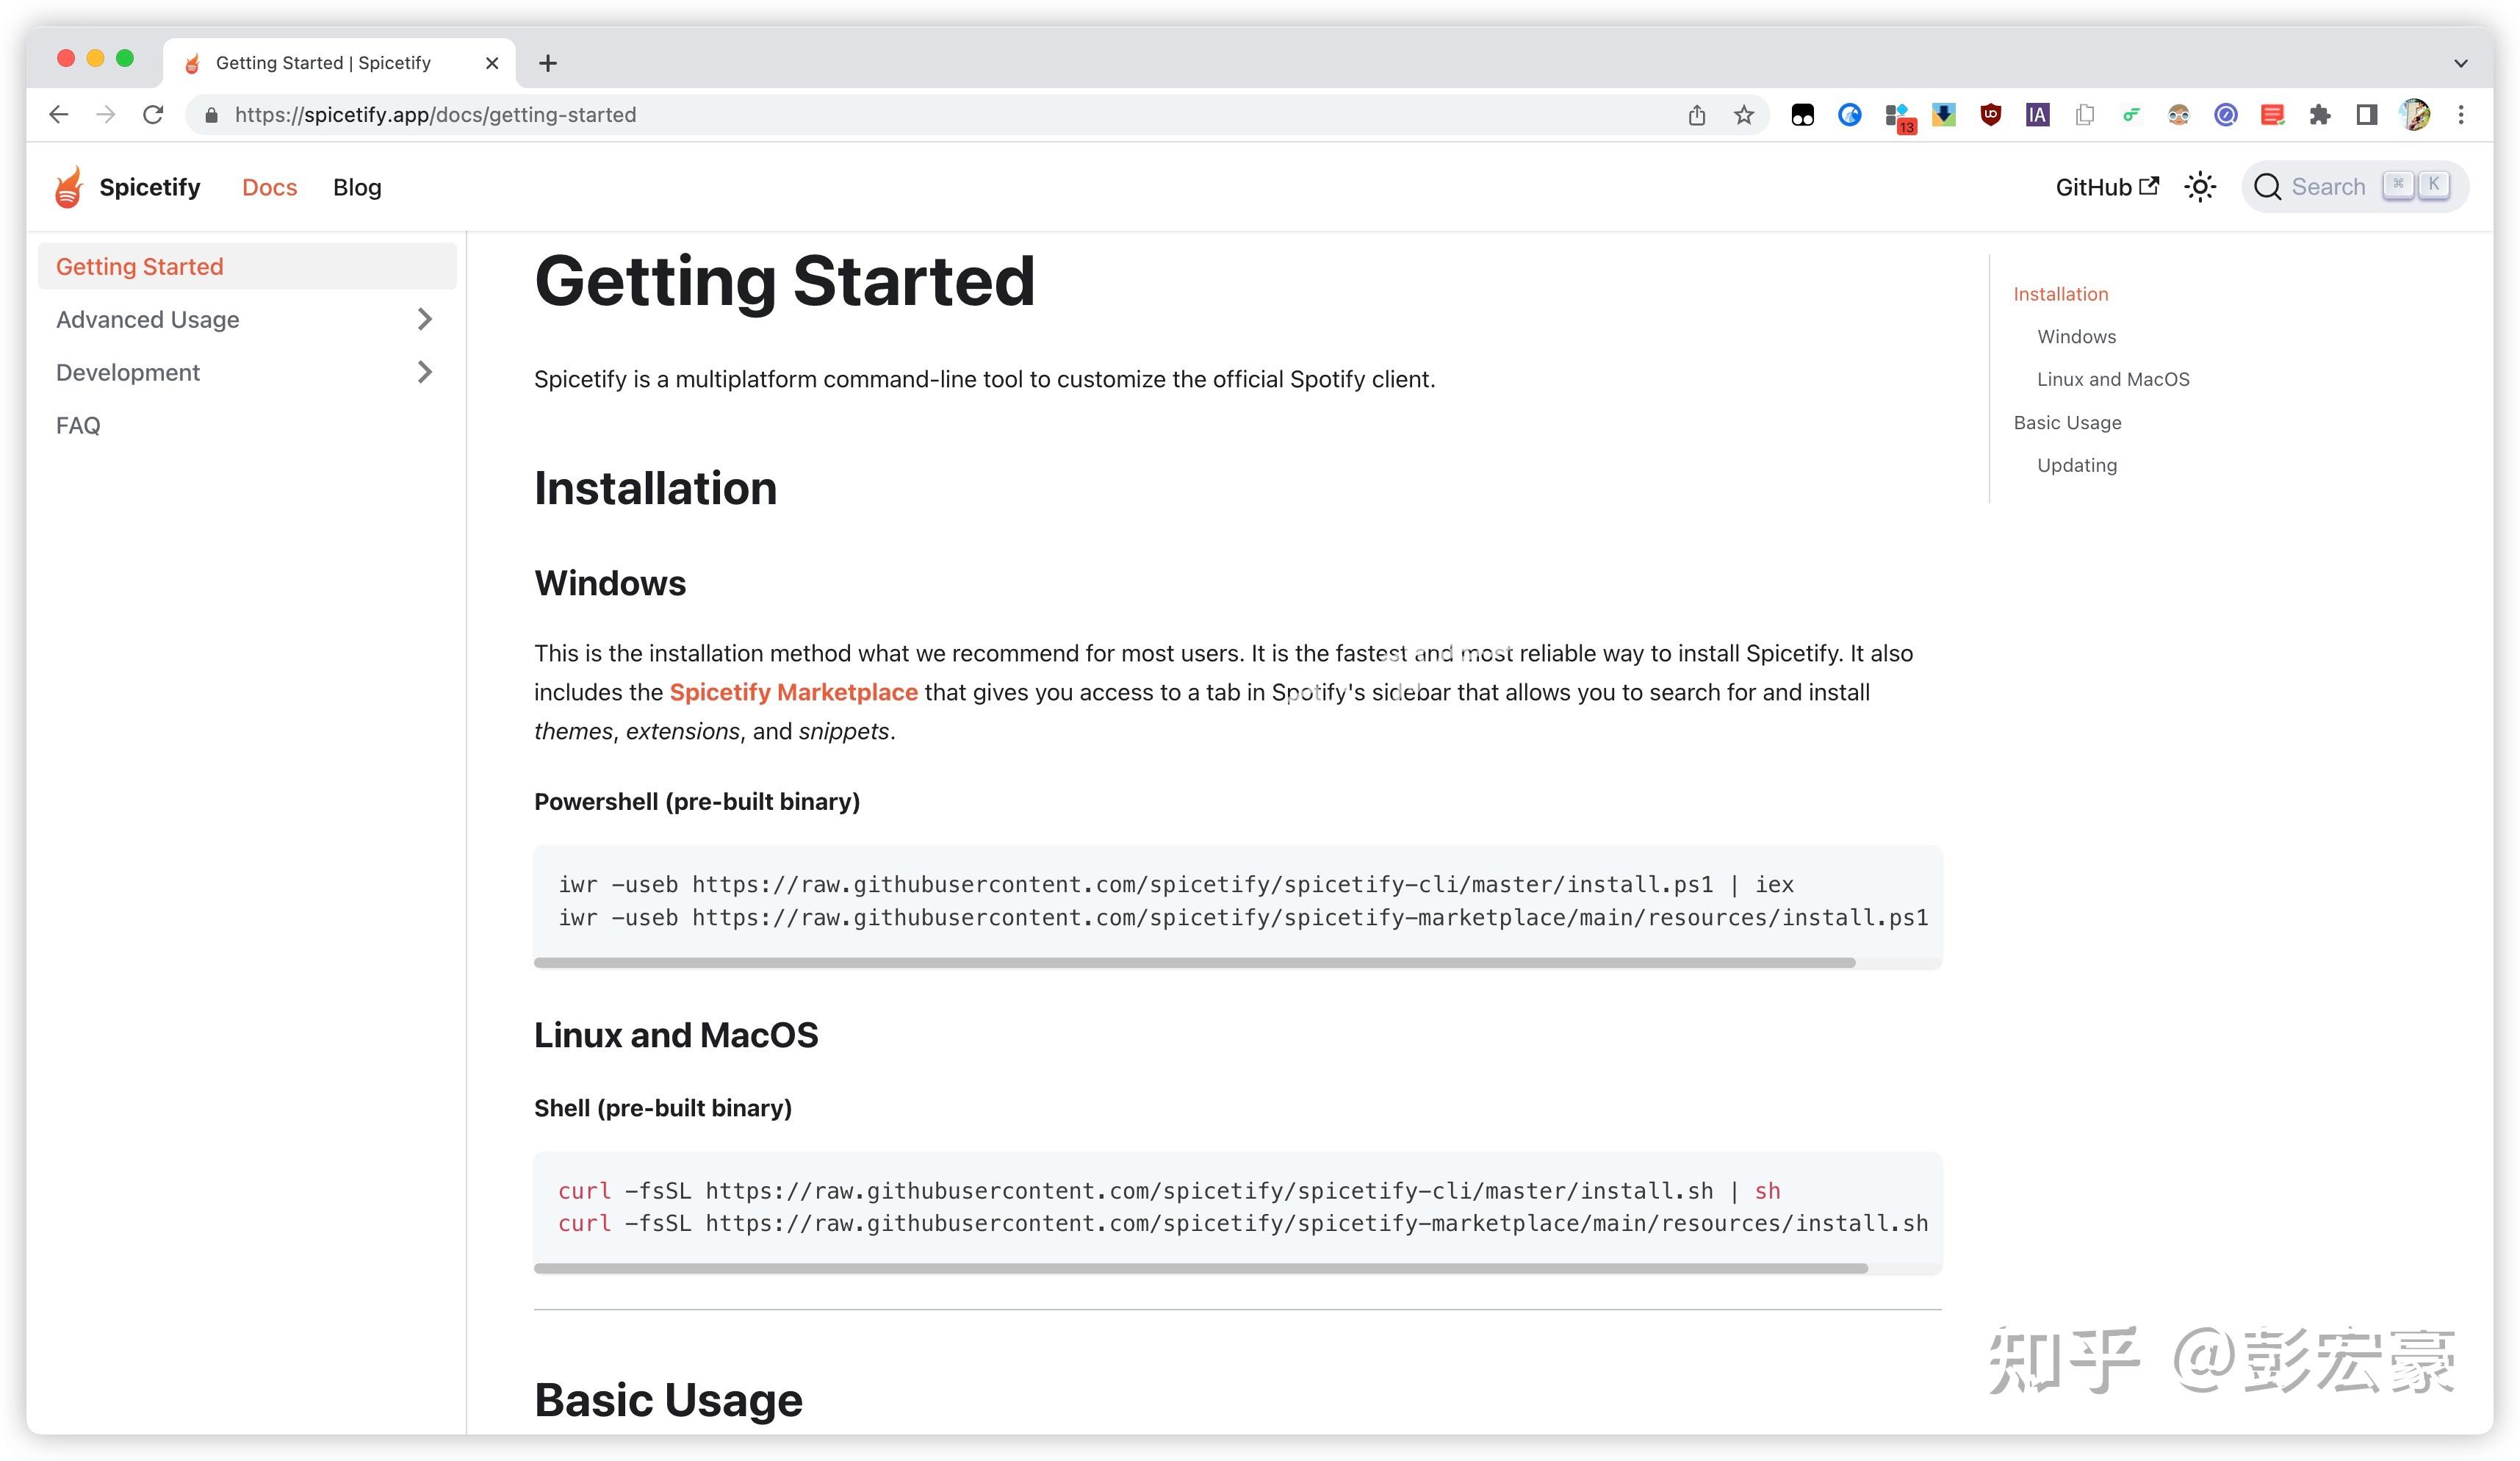
Task: Open a new browser tab
Action: click(548, 63)
